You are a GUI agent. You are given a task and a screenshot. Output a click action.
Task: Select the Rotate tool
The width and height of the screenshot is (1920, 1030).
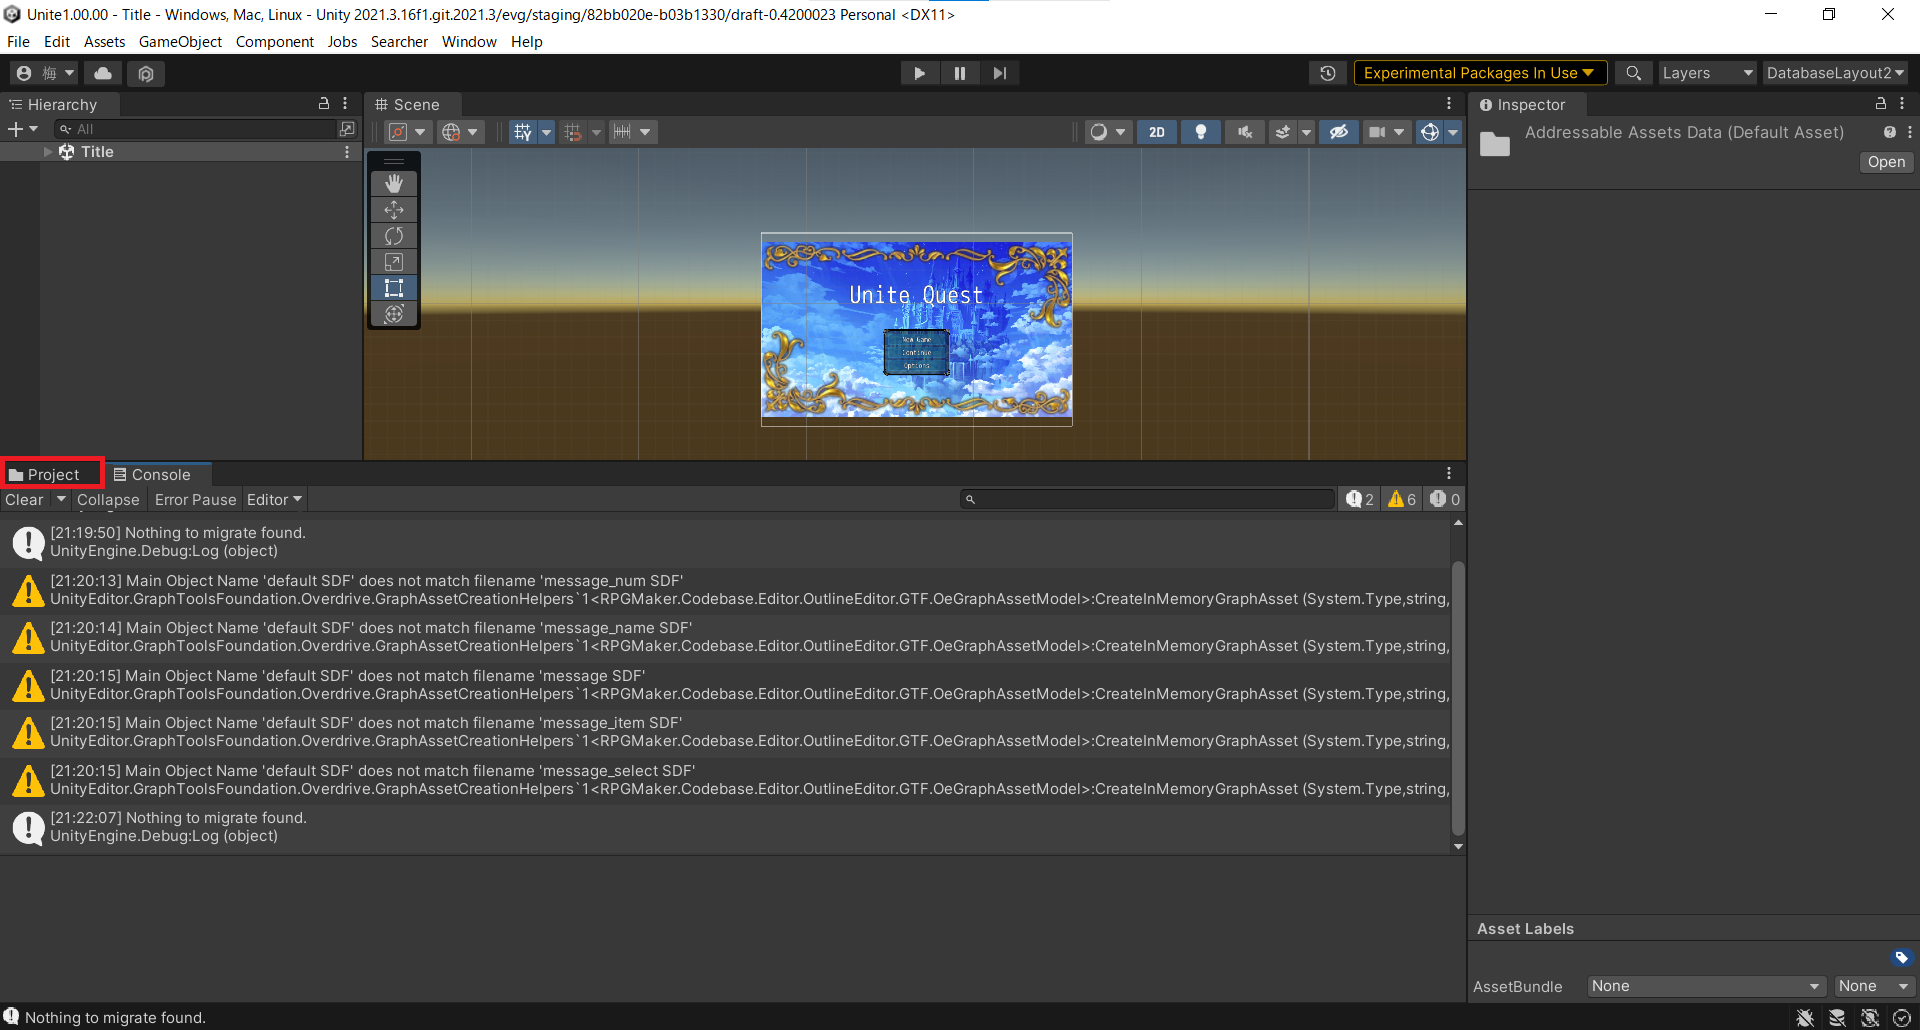pyautogui.click(x=394, y=236)
